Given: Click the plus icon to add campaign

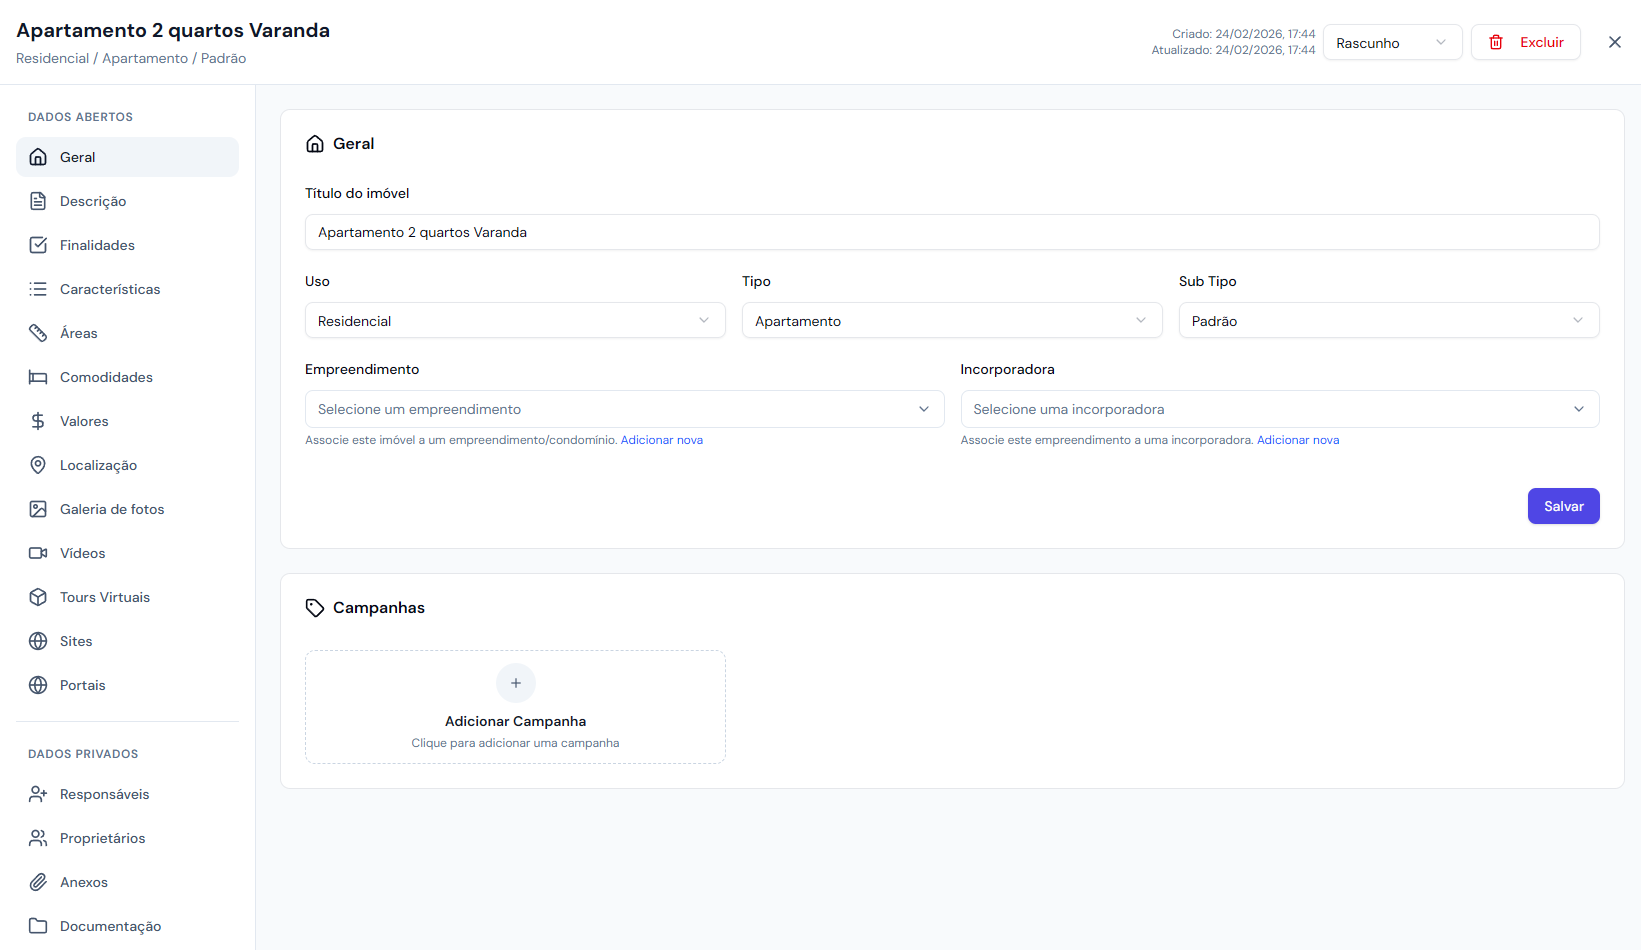Looking at the screenshot, I should tap(515, 683).
